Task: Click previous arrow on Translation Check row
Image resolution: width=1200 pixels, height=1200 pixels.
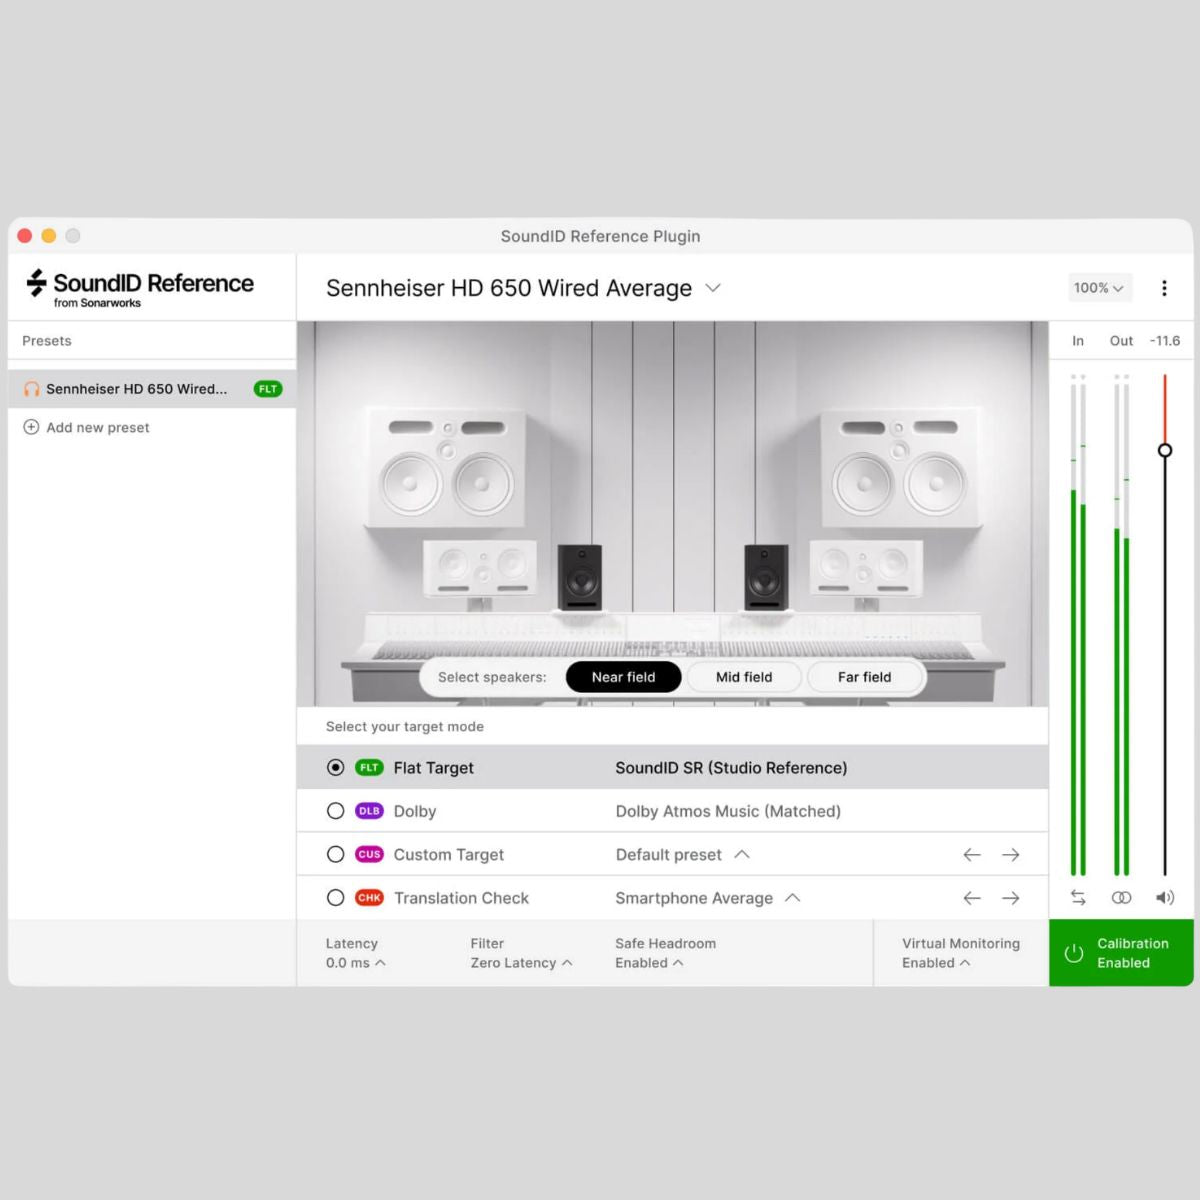Action: [x=972, y=898]
